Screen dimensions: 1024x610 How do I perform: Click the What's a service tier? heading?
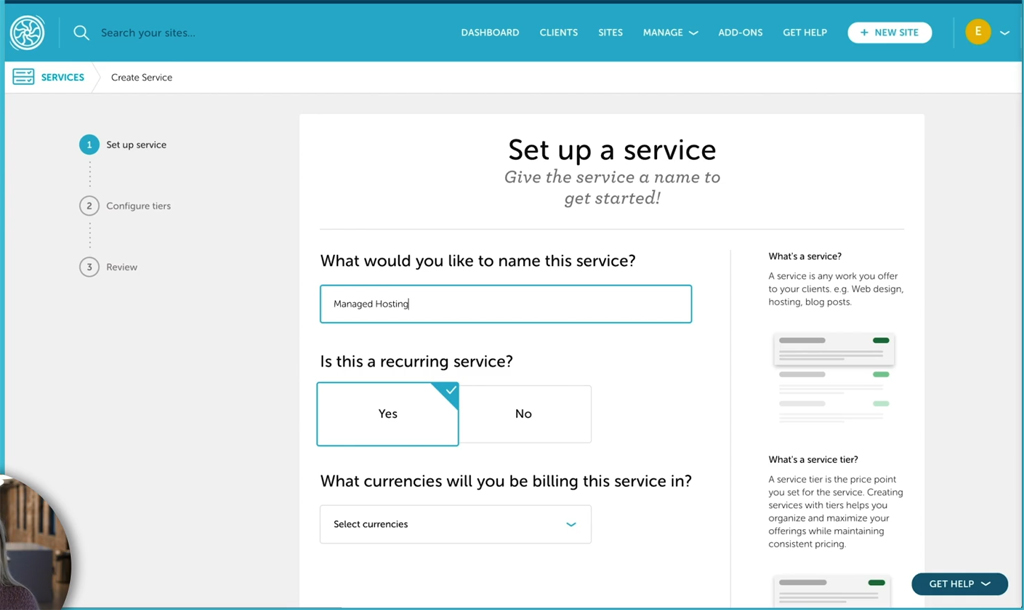coord(813,459)
